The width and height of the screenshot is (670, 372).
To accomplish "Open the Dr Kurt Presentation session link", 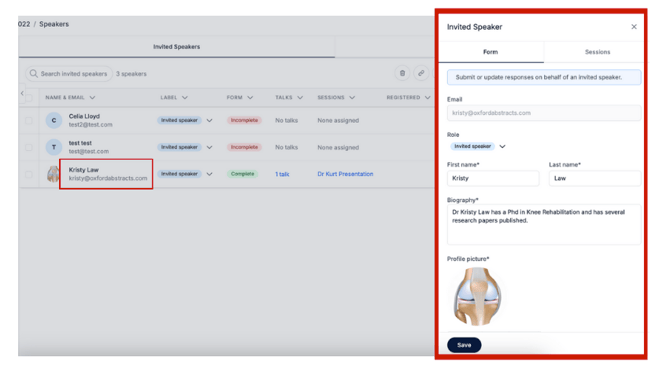I will pos(345,174).
